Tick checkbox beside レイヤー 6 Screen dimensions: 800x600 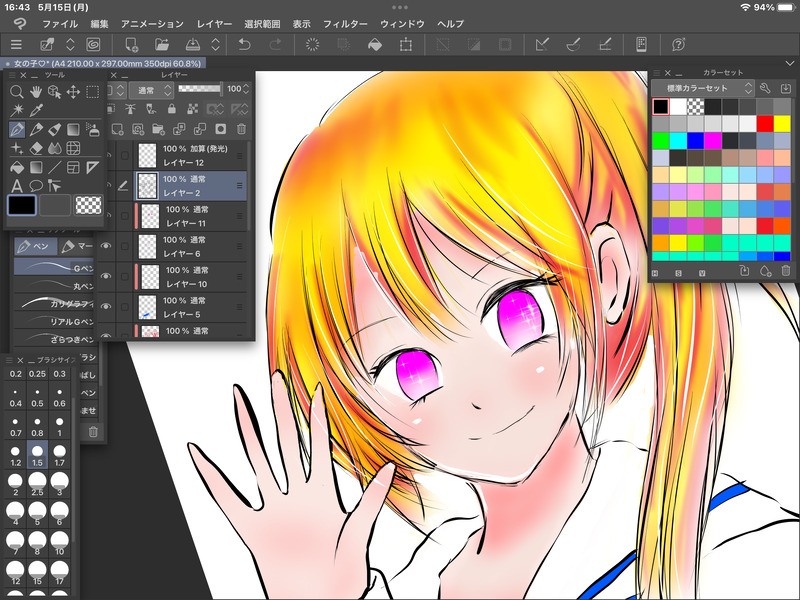pos(124,246)
